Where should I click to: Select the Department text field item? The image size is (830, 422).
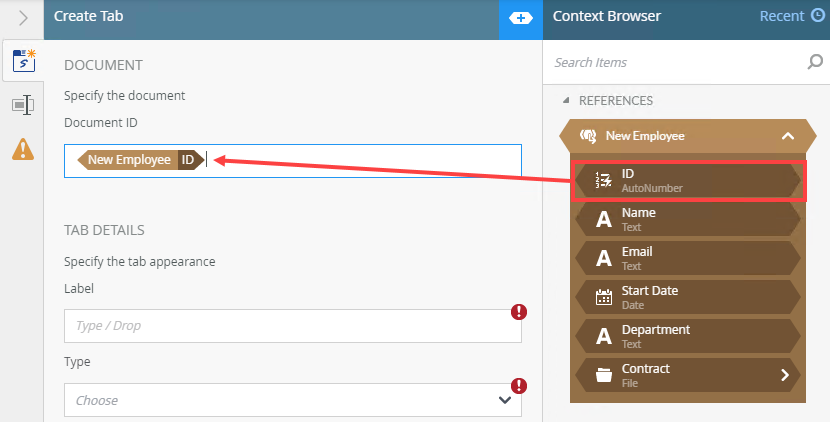686,336
